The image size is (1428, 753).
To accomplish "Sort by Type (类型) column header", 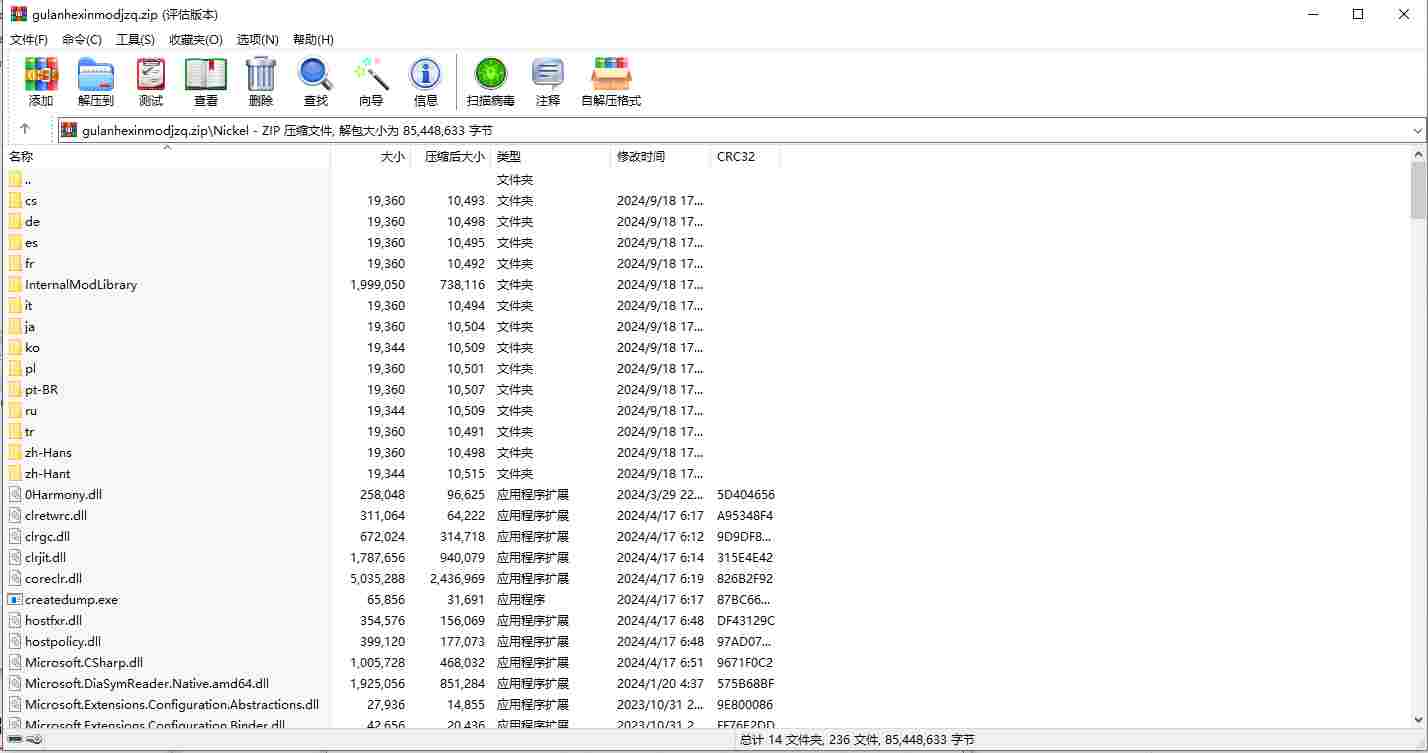I will pyautogui.click(x=550, y=156).
